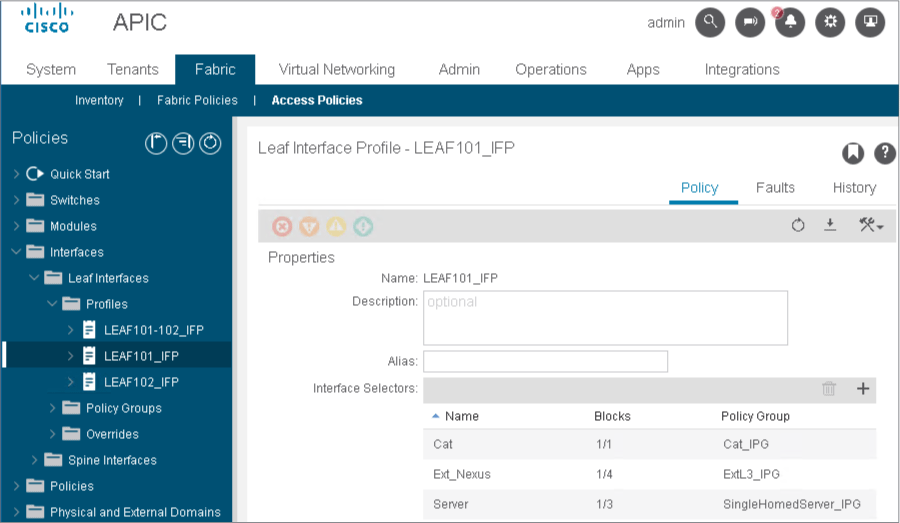Click the download icon in the toolbar
The height and width of the screenshot is (523, 900).
point(830,226)
